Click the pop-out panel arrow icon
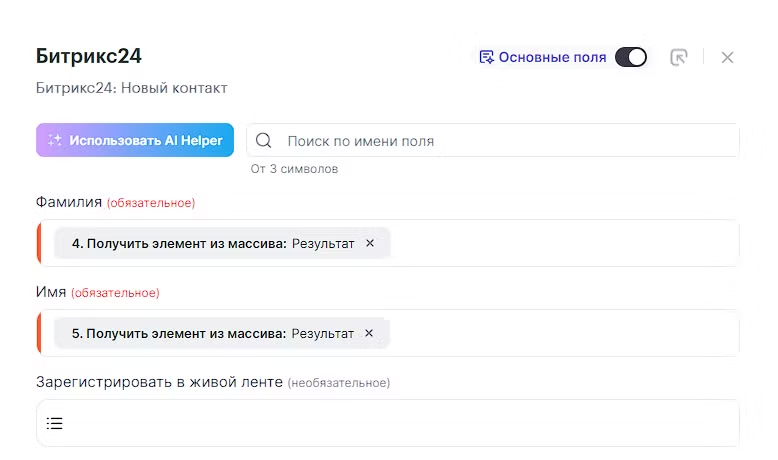The image size is (778, 460). pos(679,57)
